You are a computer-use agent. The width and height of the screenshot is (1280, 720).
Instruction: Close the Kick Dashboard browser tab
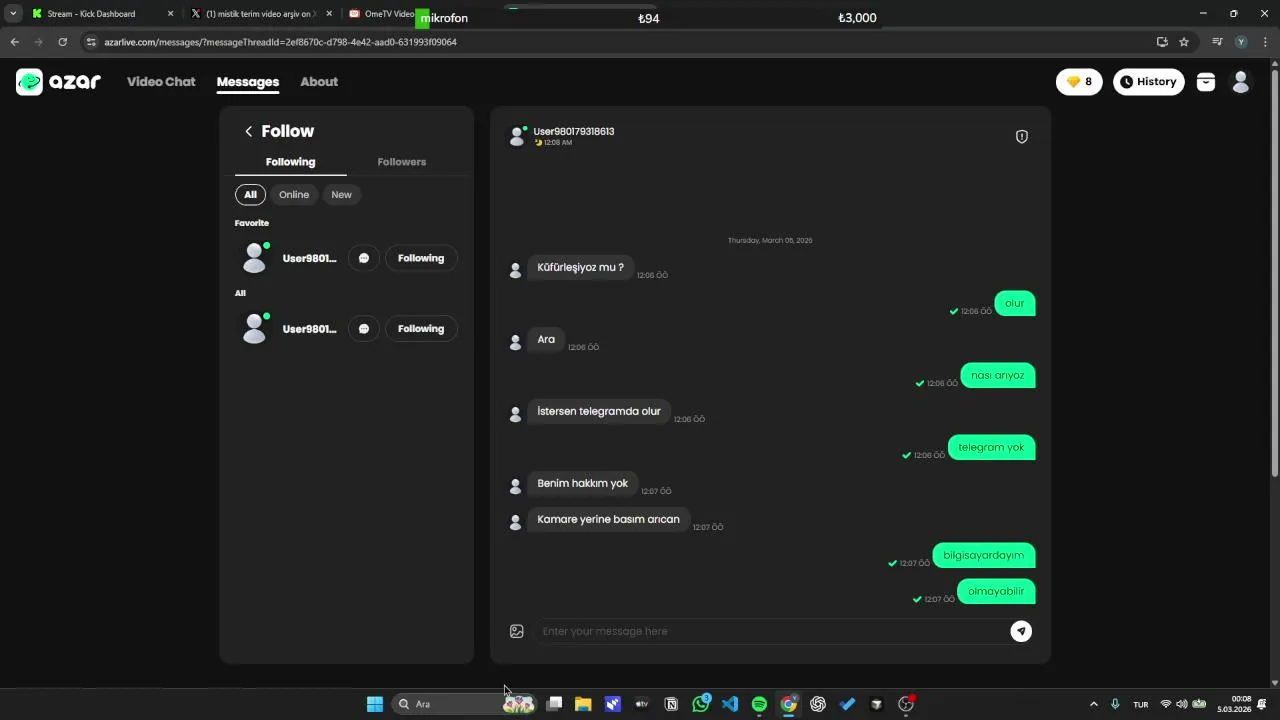pyautogui.click(x=170, y=14)
